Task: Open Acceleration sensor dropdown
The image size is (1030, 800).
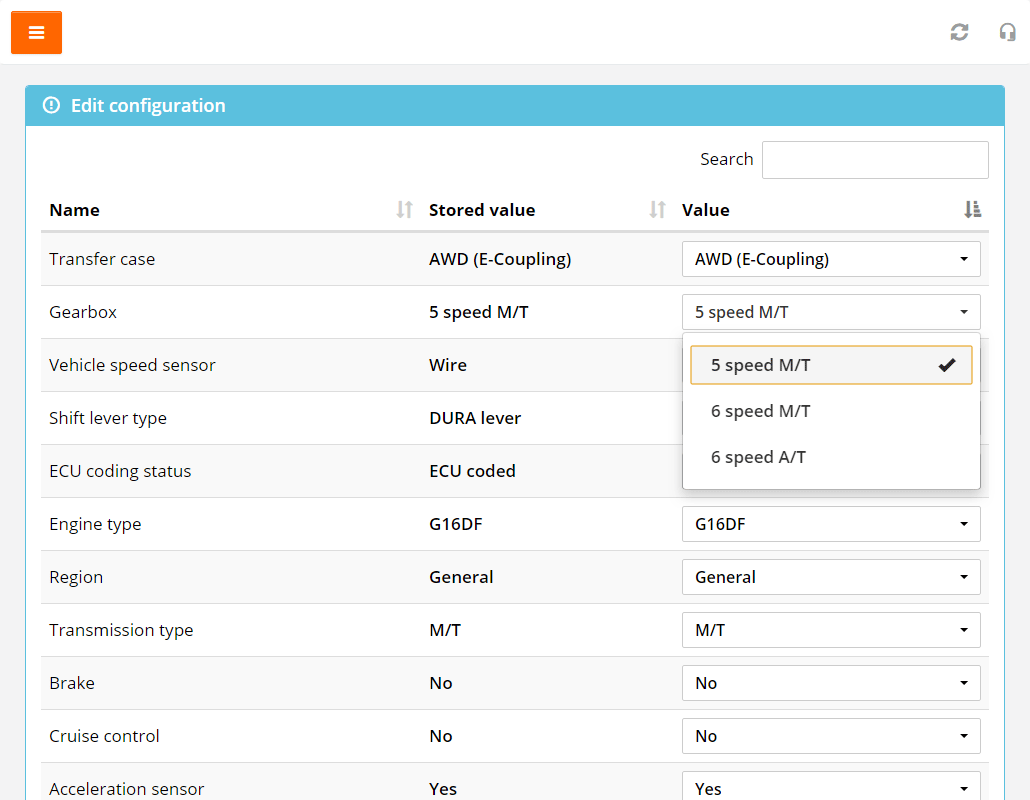Action: (x=830, y=787)
